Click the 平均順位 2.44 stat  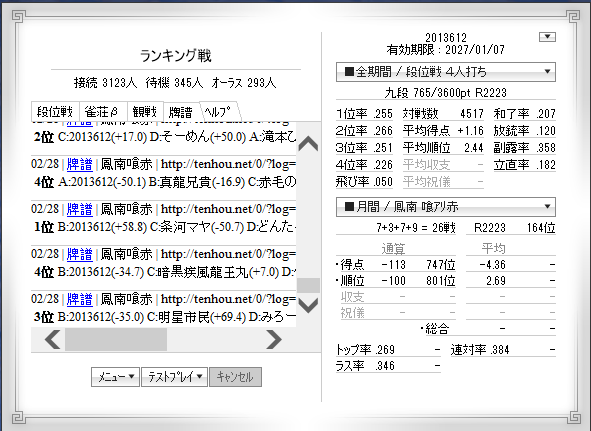pos(443,147)
